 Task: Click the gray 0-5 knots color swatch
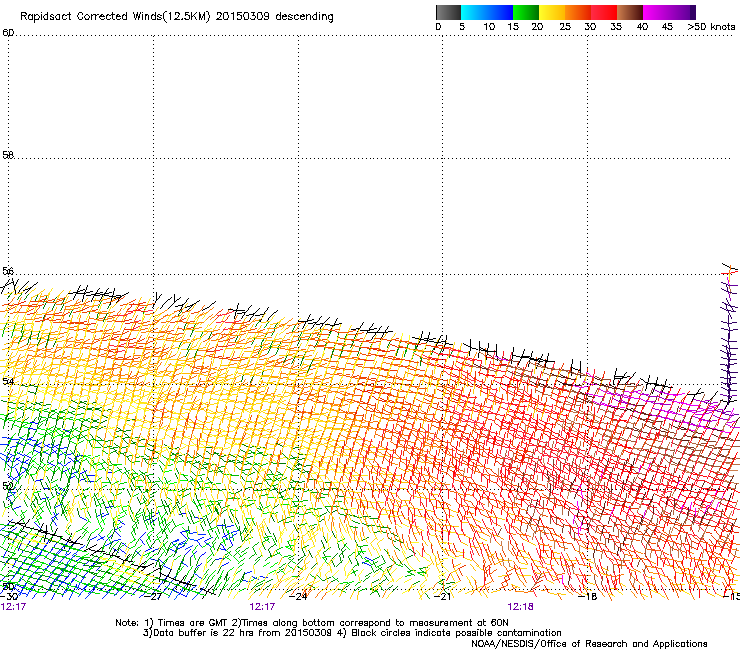[x=448, y=12]
